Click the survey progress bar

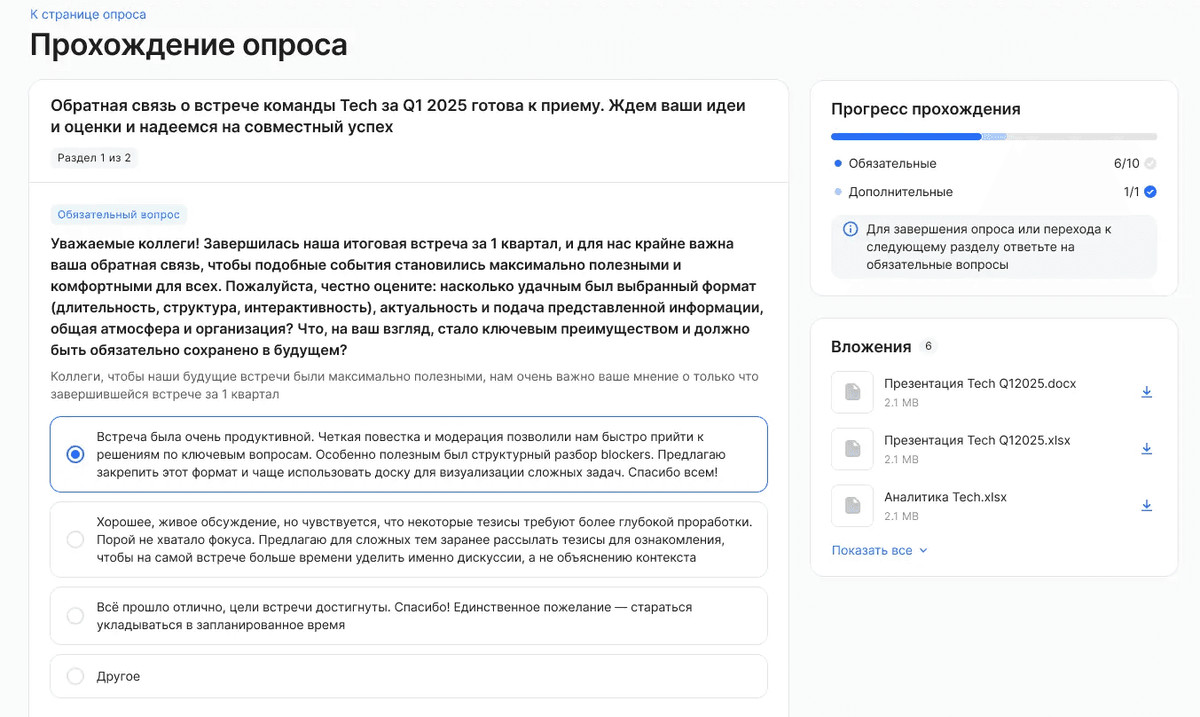click(993, 136)
